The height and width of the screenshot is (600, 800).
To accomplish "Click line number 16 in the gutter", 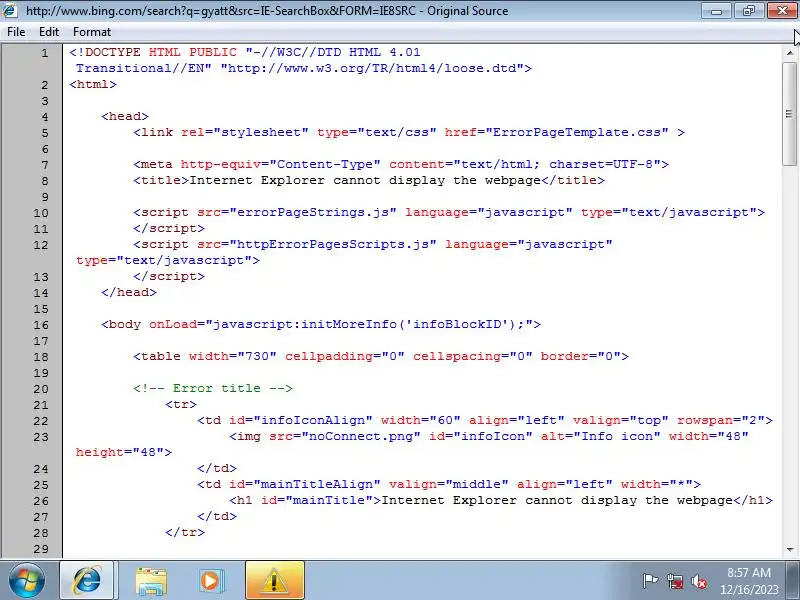I will pos(41,325).
